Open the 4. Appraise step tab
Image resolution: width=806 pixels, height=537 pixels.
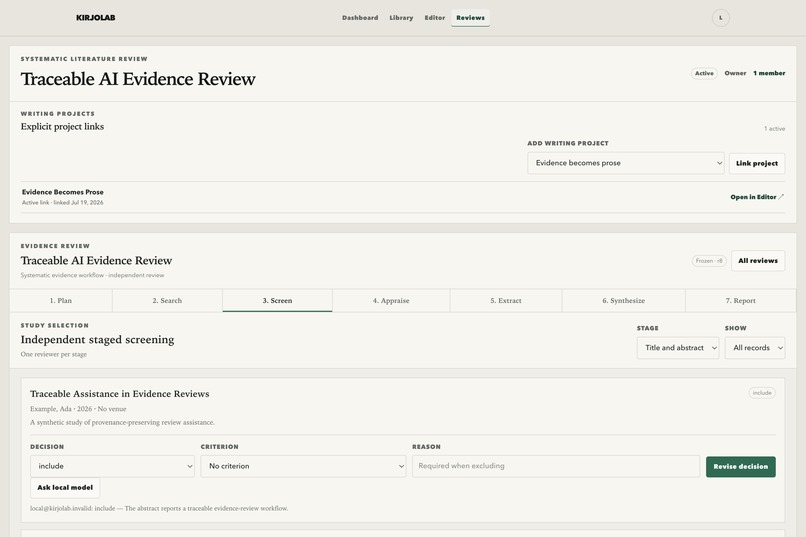(391, 301)
